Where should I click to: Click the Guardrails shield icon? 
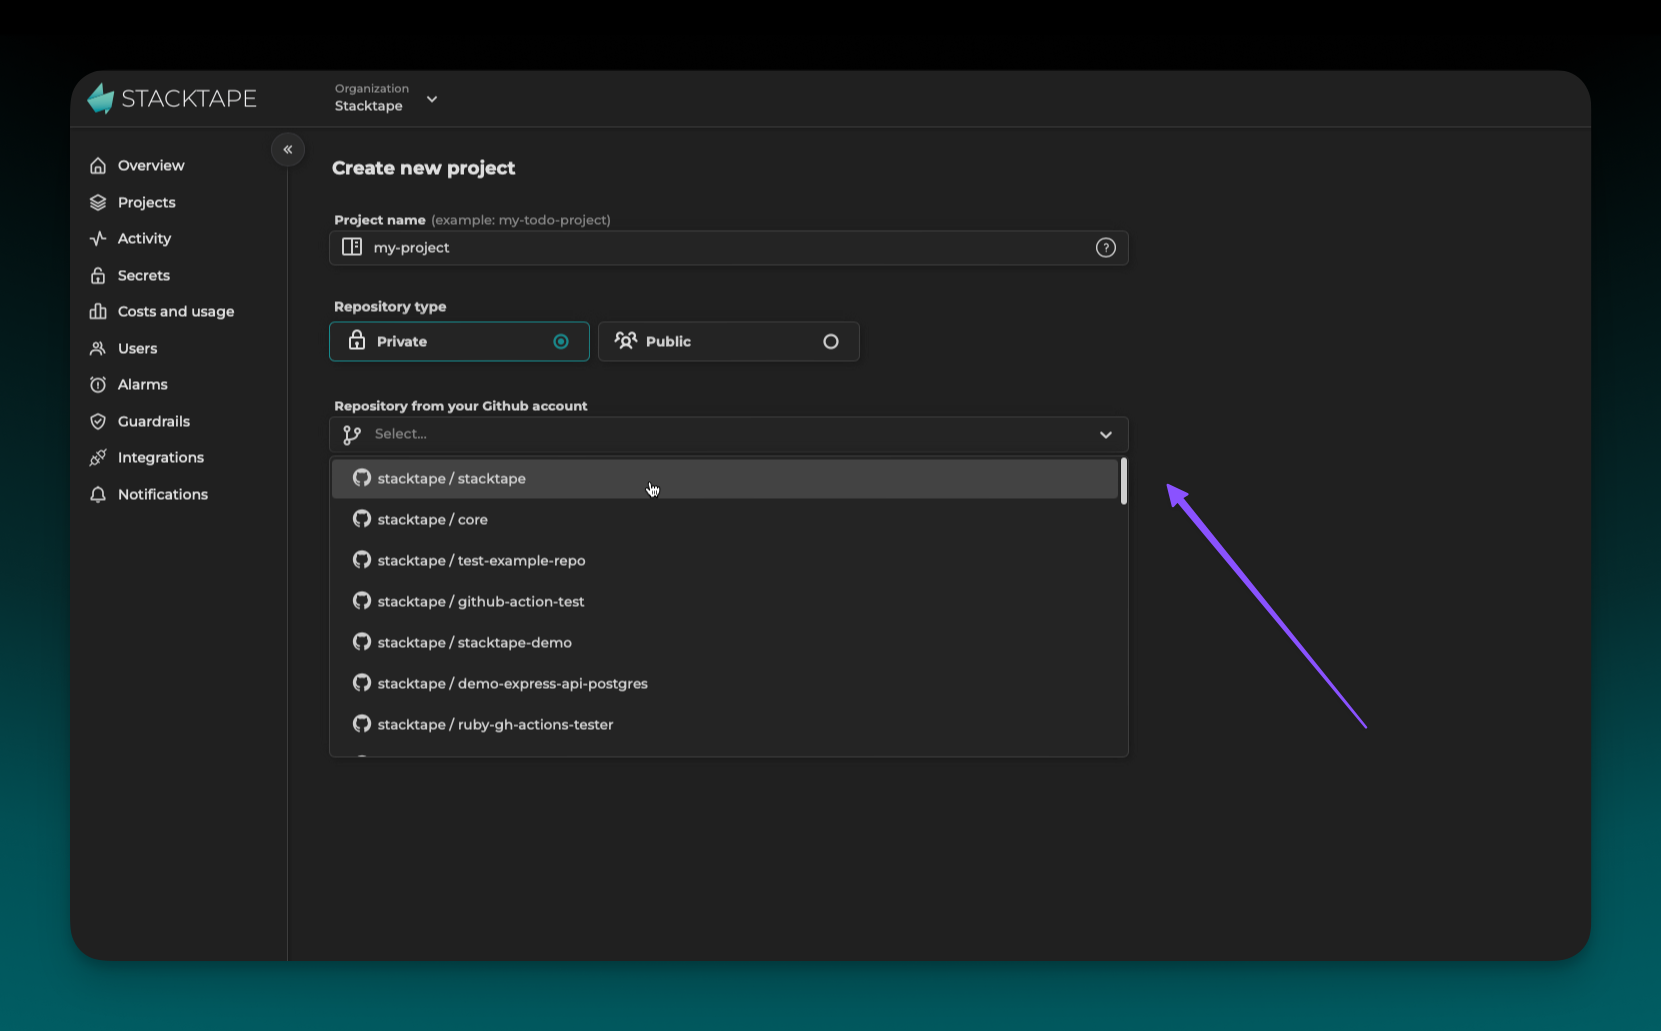[x=98, y=421]
